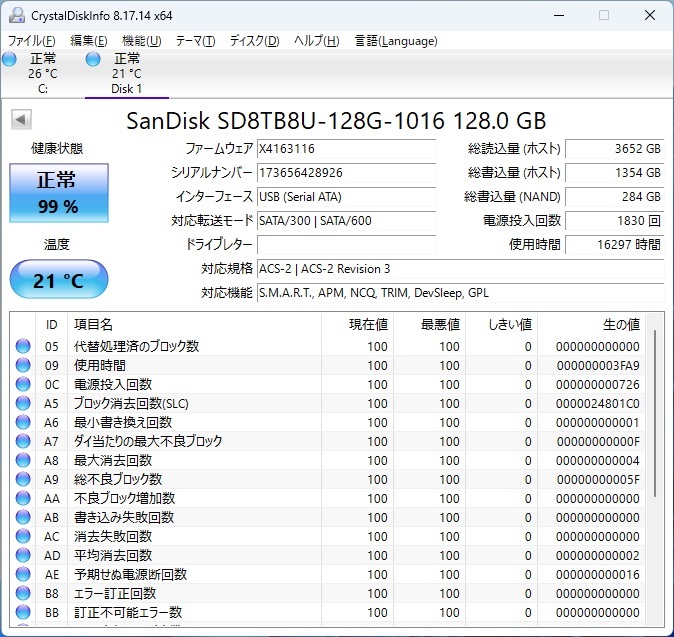The height and width of the screenshot is (637, 674).
Task: Select the Disk 1 status orb
Action: pyautogui.click(x=93, y=60)
